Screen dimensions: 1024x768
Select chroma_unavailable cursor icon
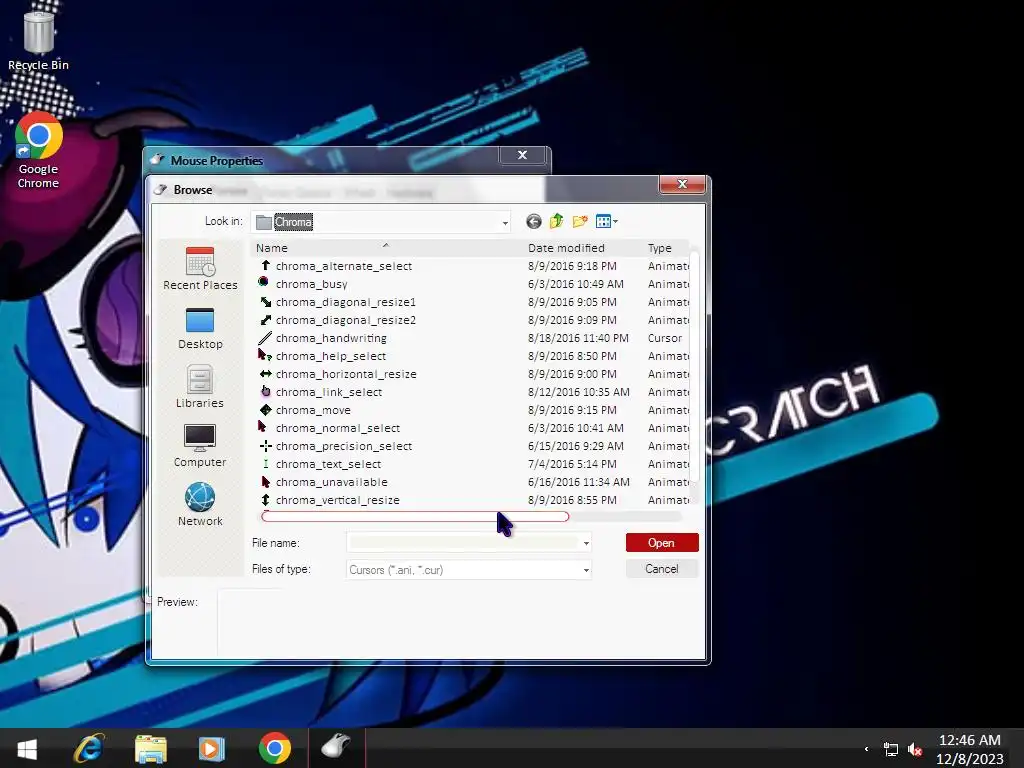coord(265,482)
